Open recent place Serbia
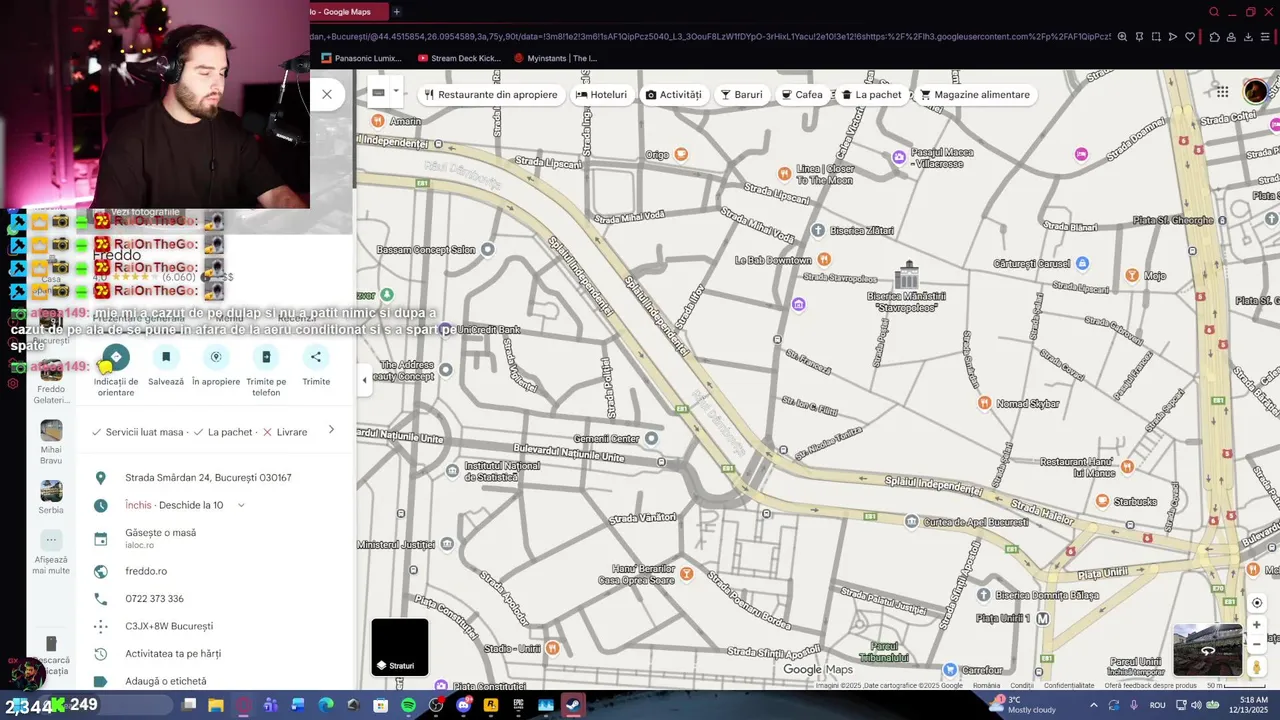Screen dimensions: 1280x720 pos(51,497)
